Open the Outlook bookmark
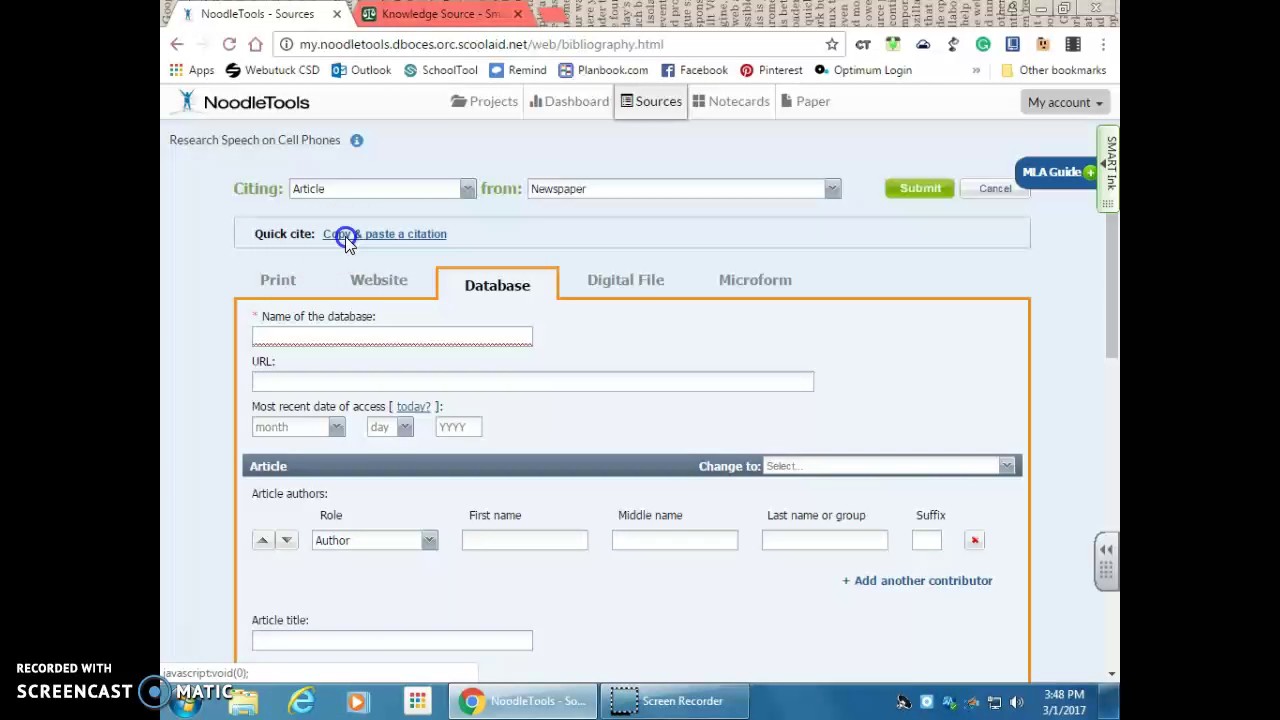 361,70
